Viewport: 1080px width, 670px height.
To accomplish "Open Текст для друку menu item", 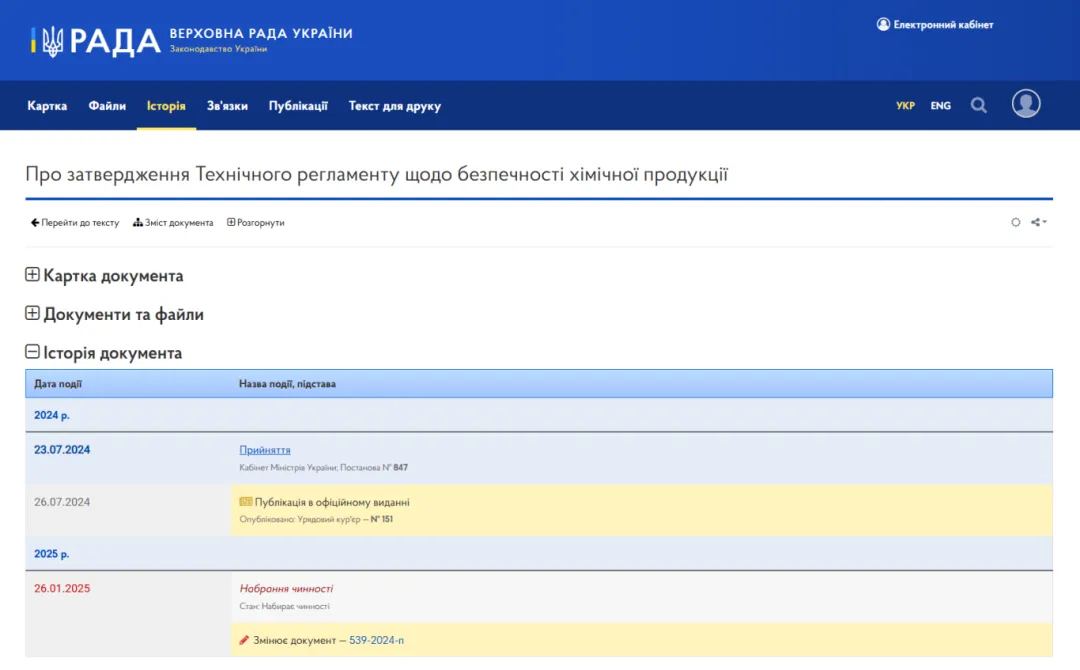I will click(394, 106).
